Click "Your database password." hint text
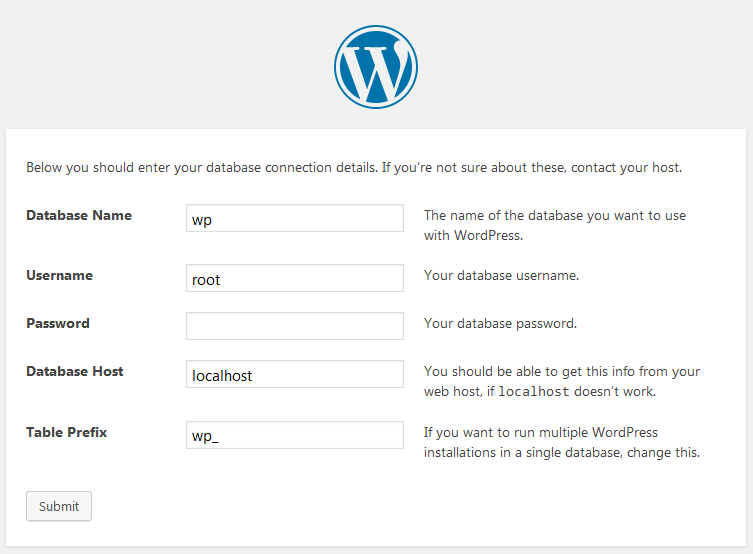753x554 pixels. 500,323
